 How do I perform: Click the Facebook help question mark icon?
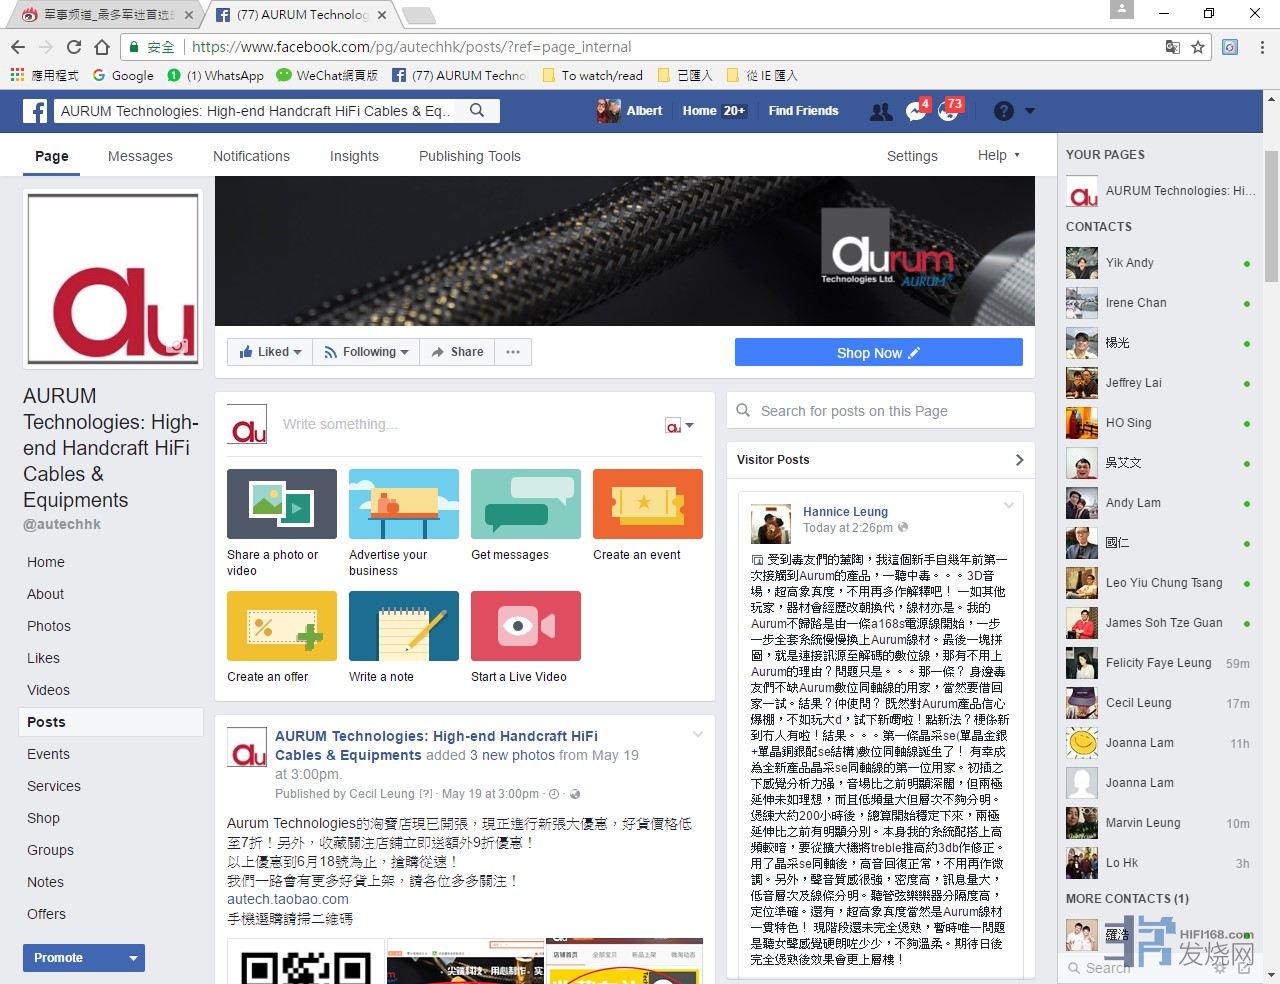(x=1004, y=112)
